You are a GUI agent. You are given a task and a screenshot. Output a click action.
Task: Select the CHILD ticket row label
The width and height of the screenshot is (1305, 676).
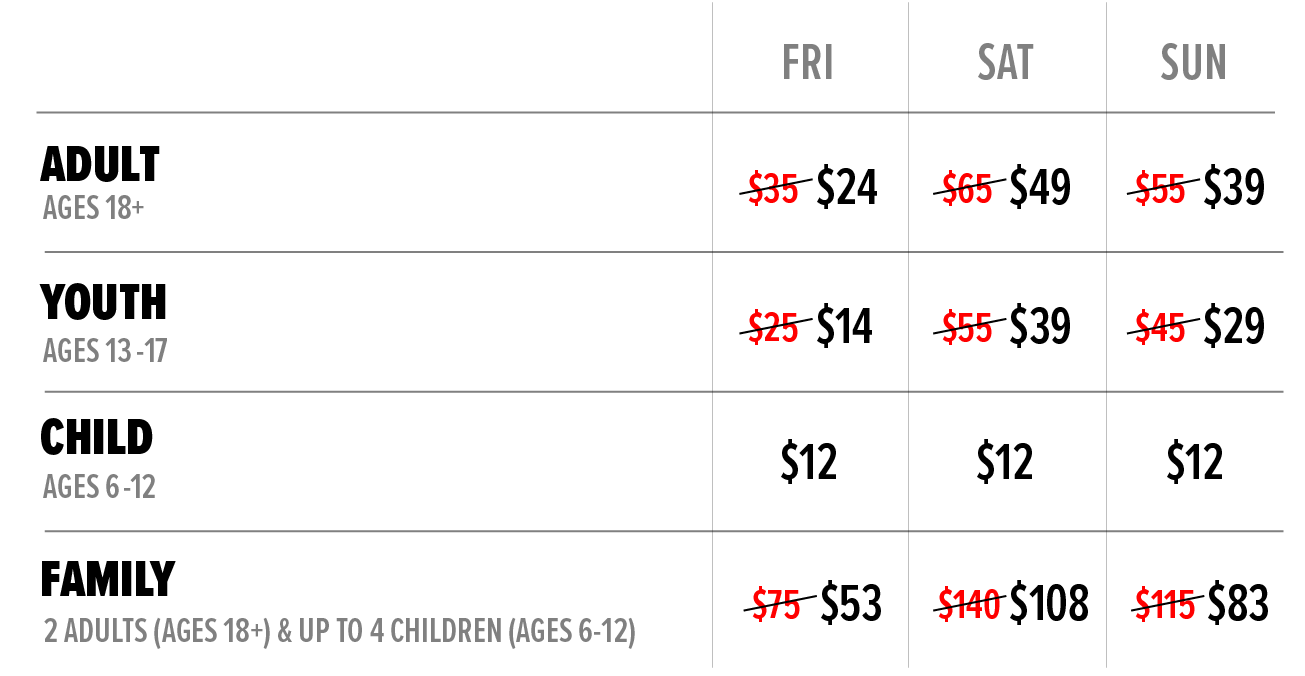point(97,438)
